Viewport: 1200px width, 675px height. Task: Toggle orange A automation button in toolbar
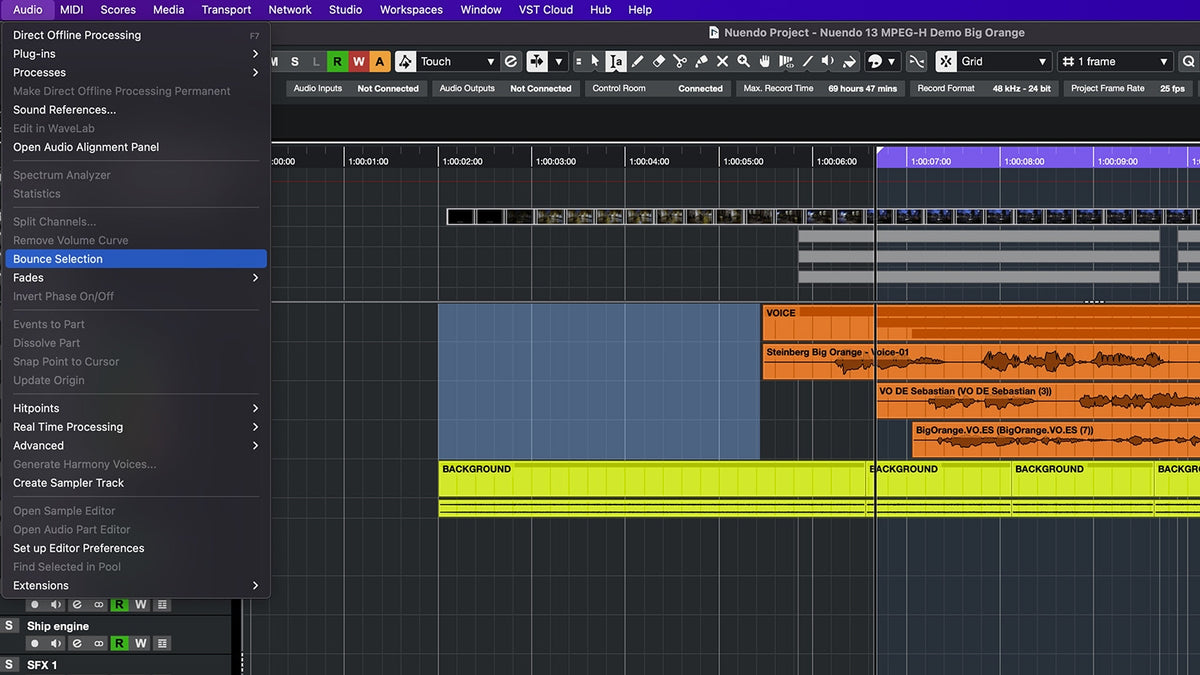coord(380,61)
